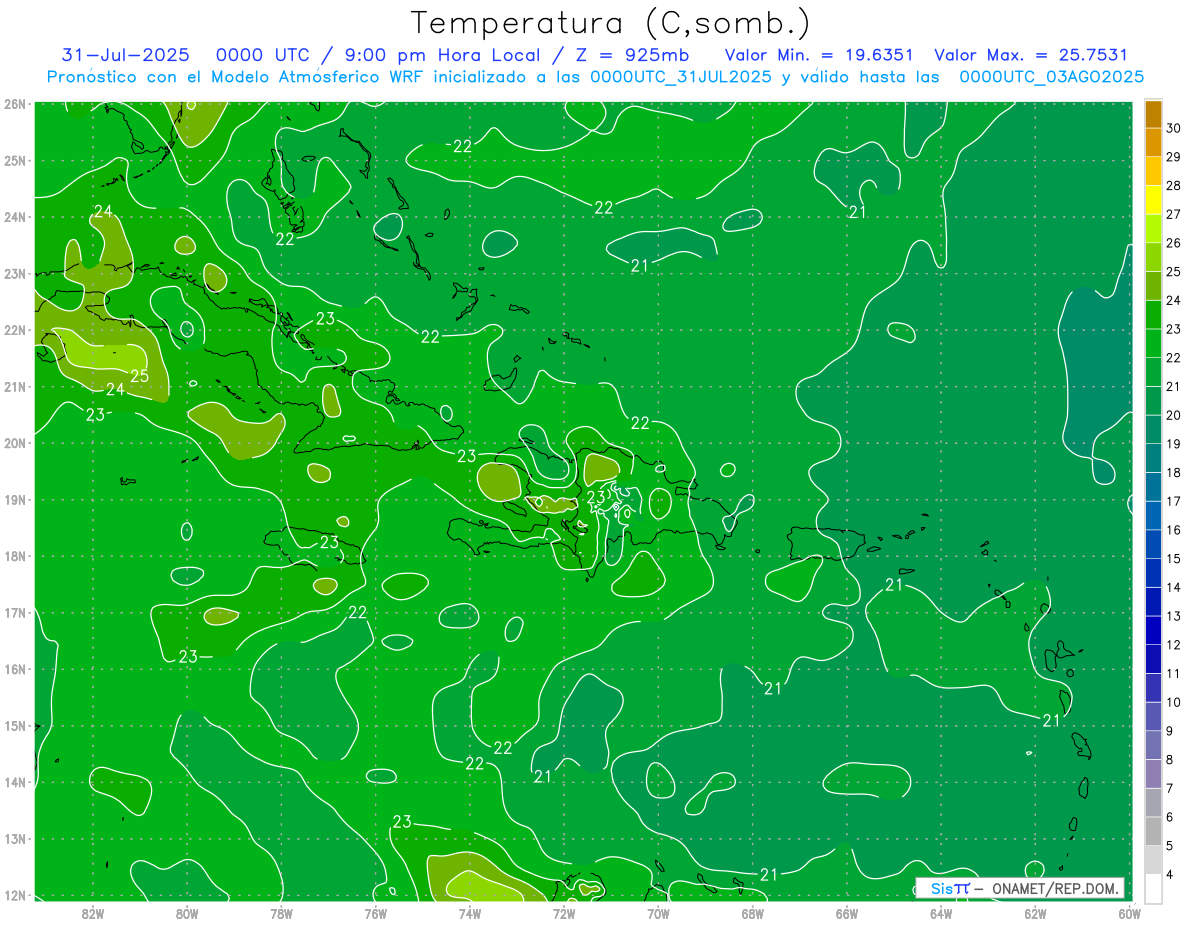Click the color bar value "4"
Screen dimensions: 1200x927
click(x=1169, y=874)
